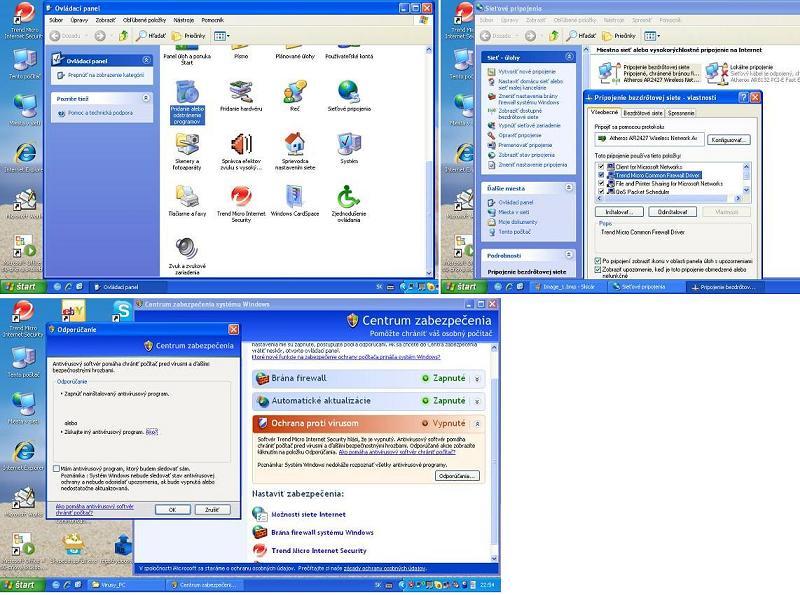Collapse the Pozrite tiež panel
Screen dimensions: 800x595
(146, 98)
